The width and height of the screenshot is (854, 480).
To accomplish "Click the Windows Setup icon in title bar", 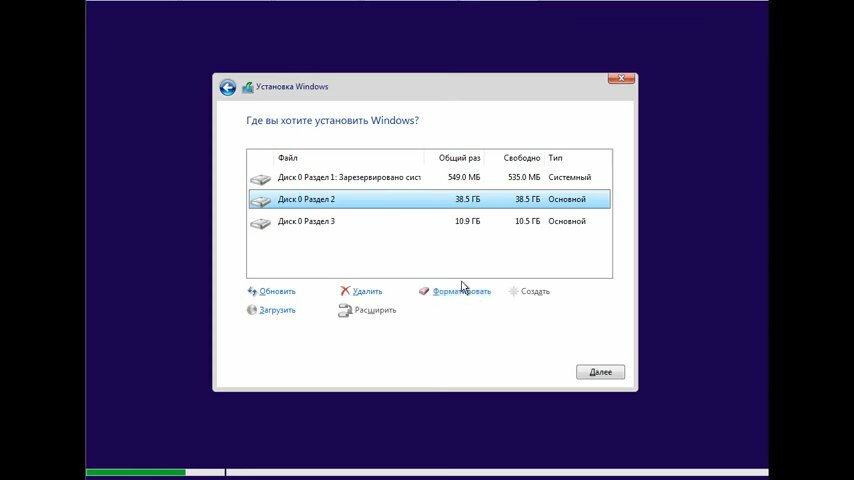I will coord(248,87).
